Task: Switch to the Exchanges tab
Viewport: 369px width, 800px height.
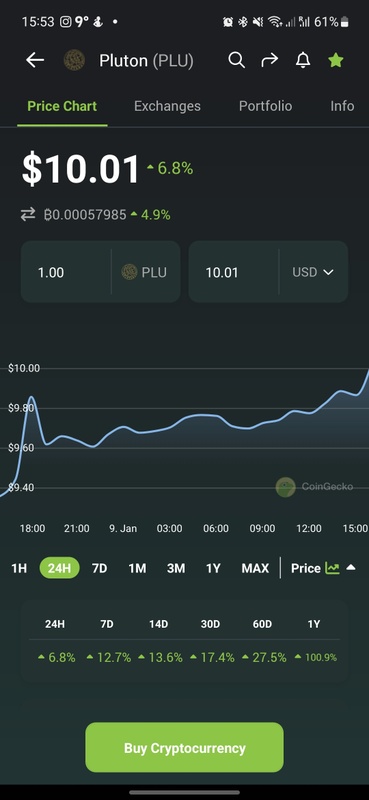Action: tap(167, 106)
